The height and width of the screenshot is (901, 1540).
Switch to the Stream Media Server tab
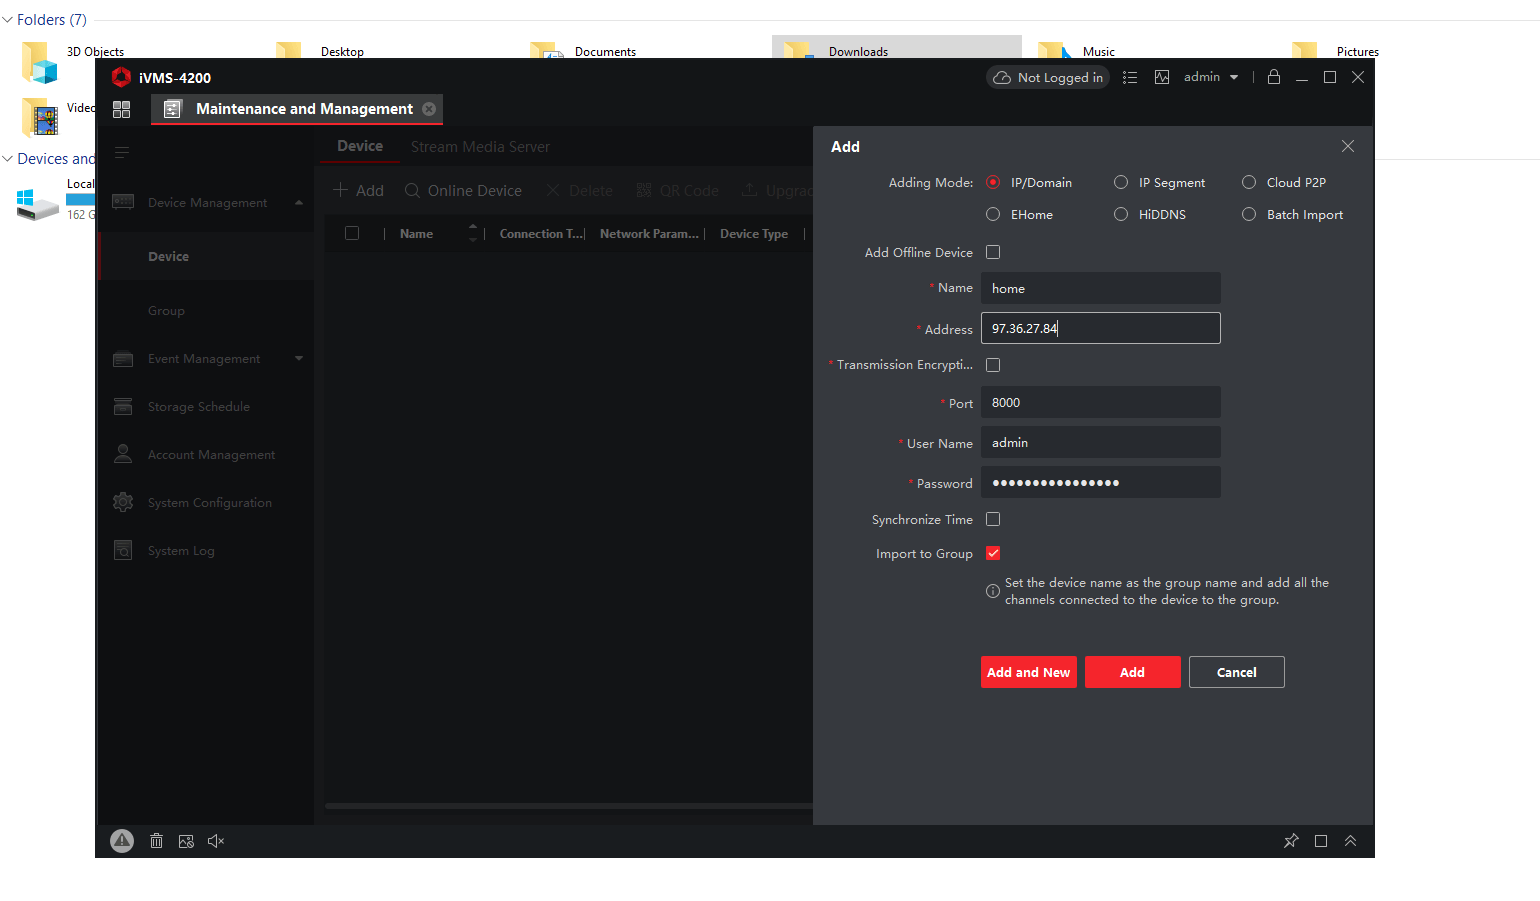coord(480,147)
